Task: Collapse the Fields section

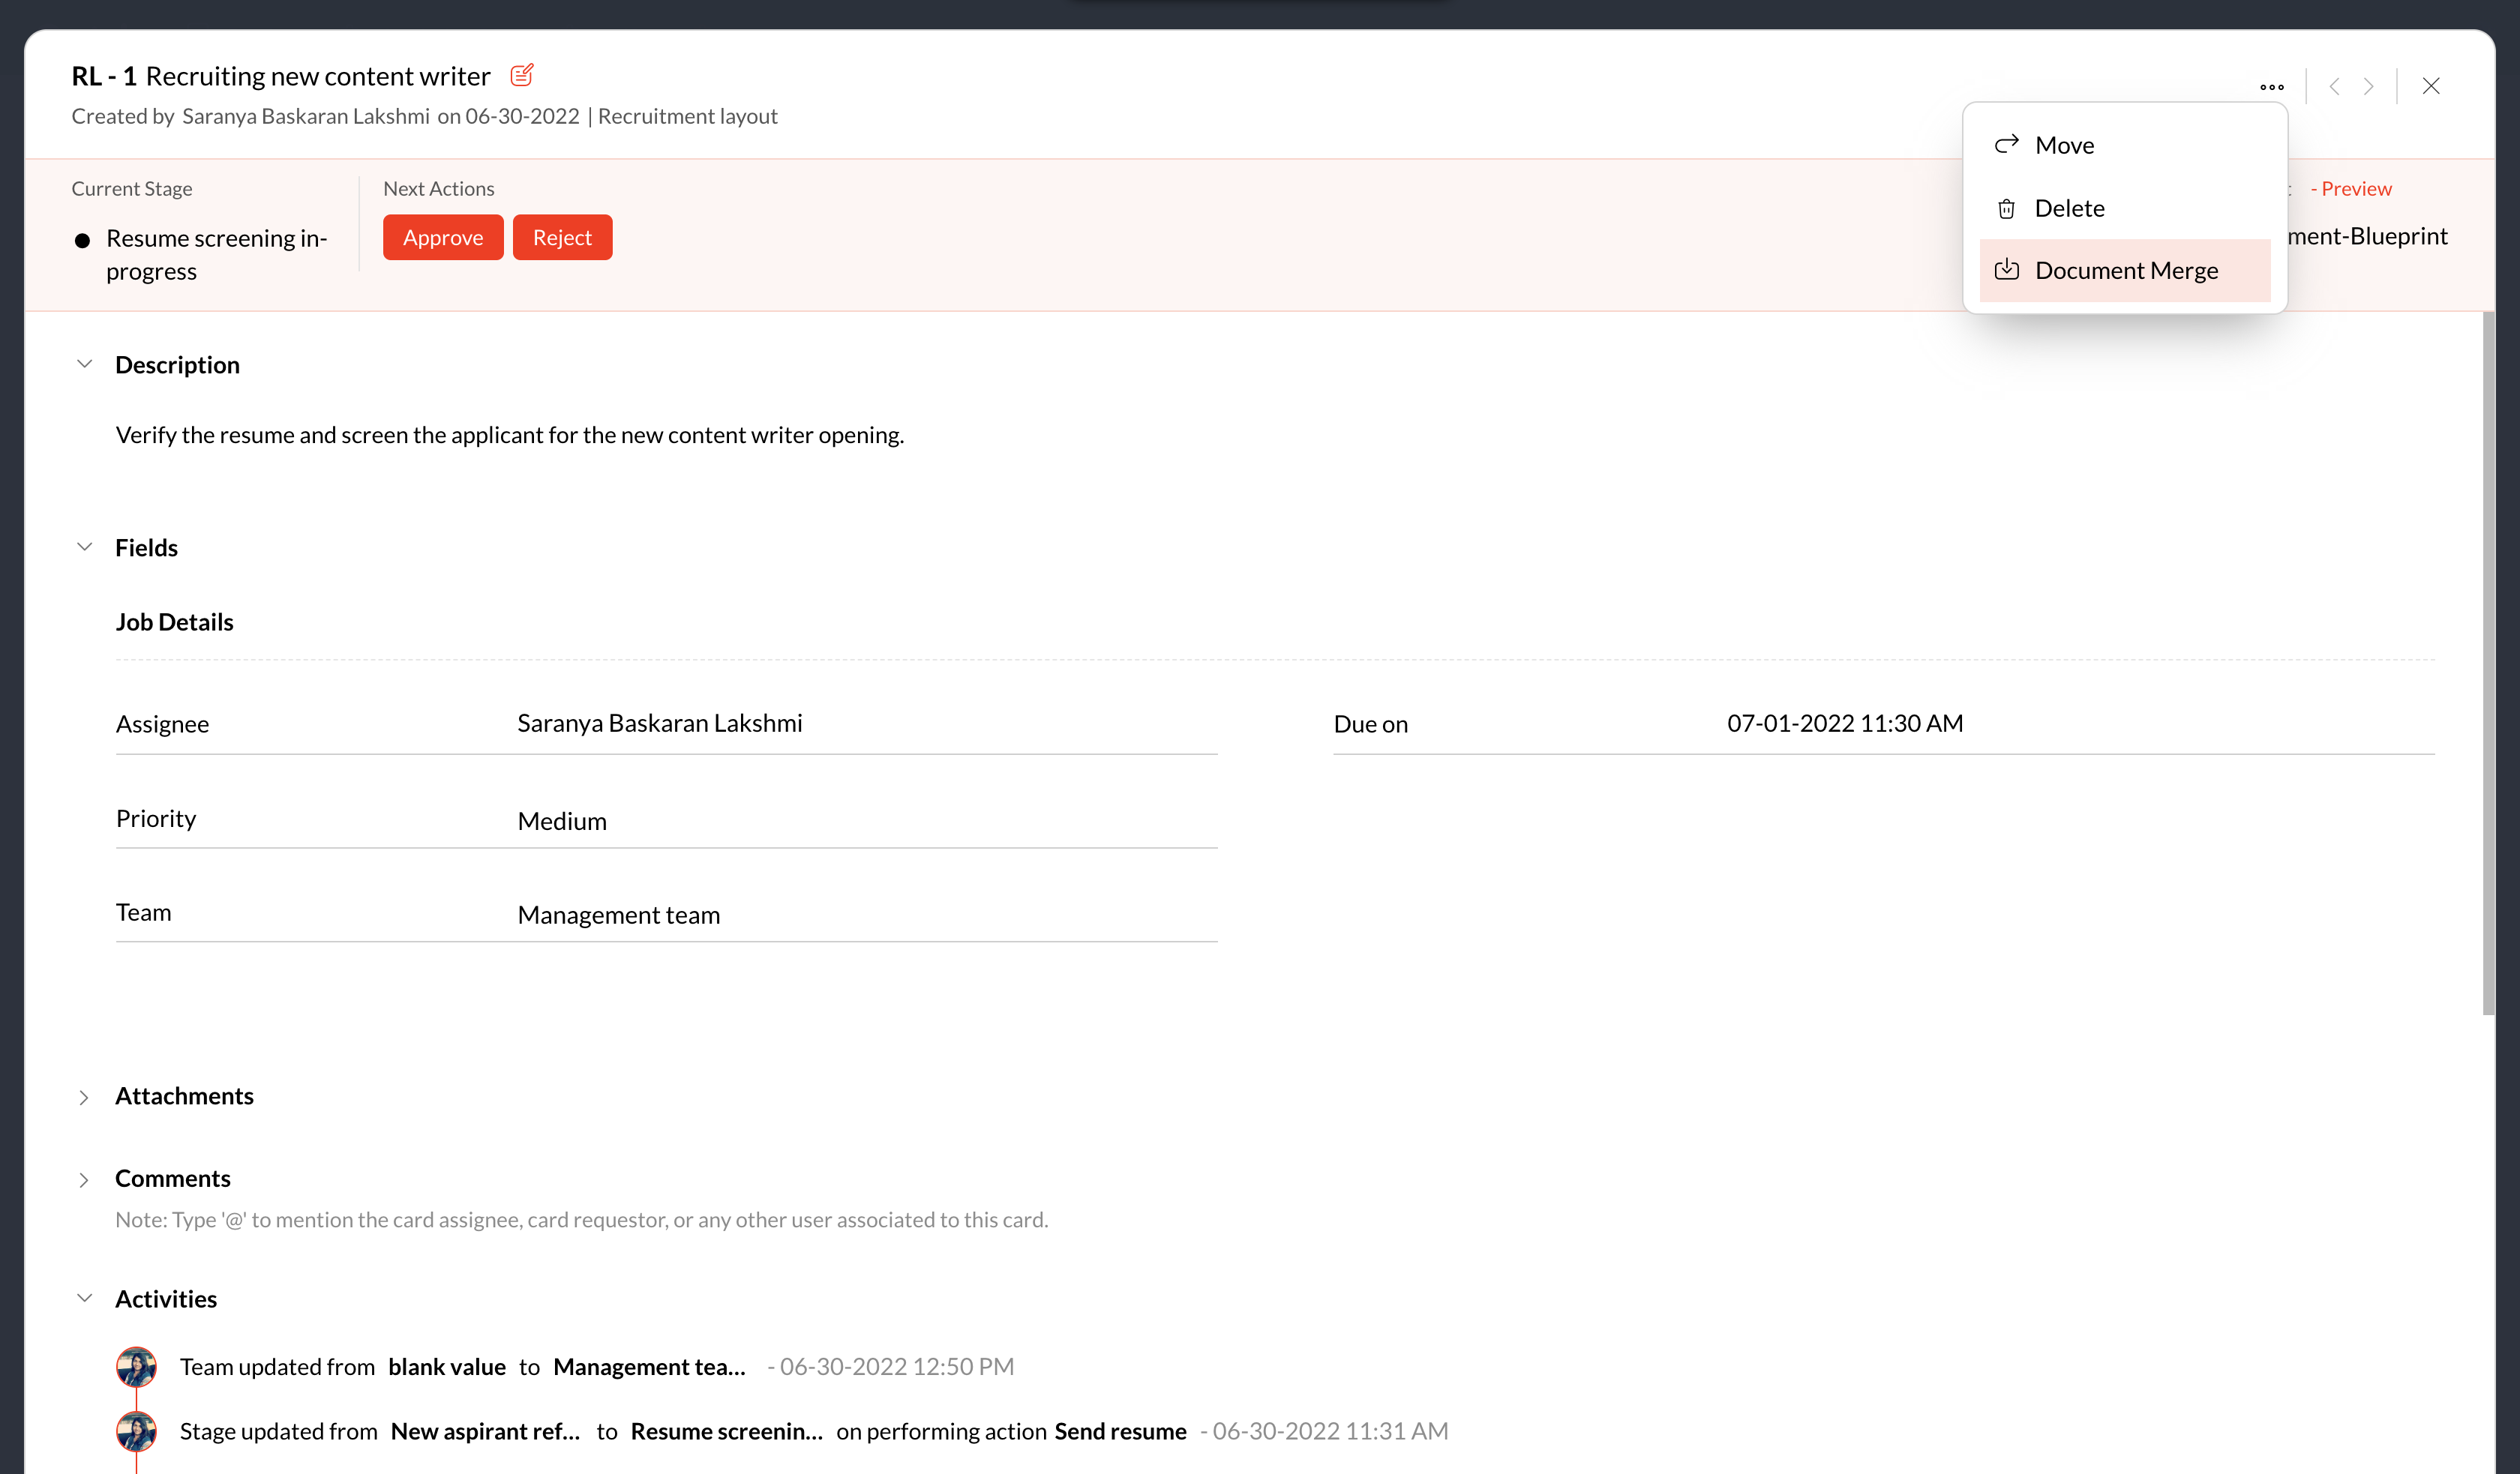Action: (85, 547)
